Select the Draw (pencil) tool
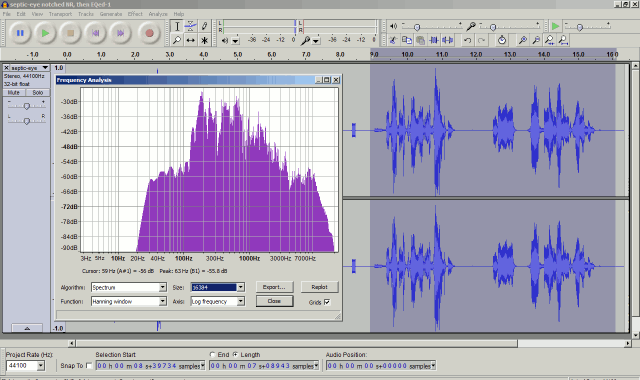The image size is (640, 380). click(x=204, y=27)
